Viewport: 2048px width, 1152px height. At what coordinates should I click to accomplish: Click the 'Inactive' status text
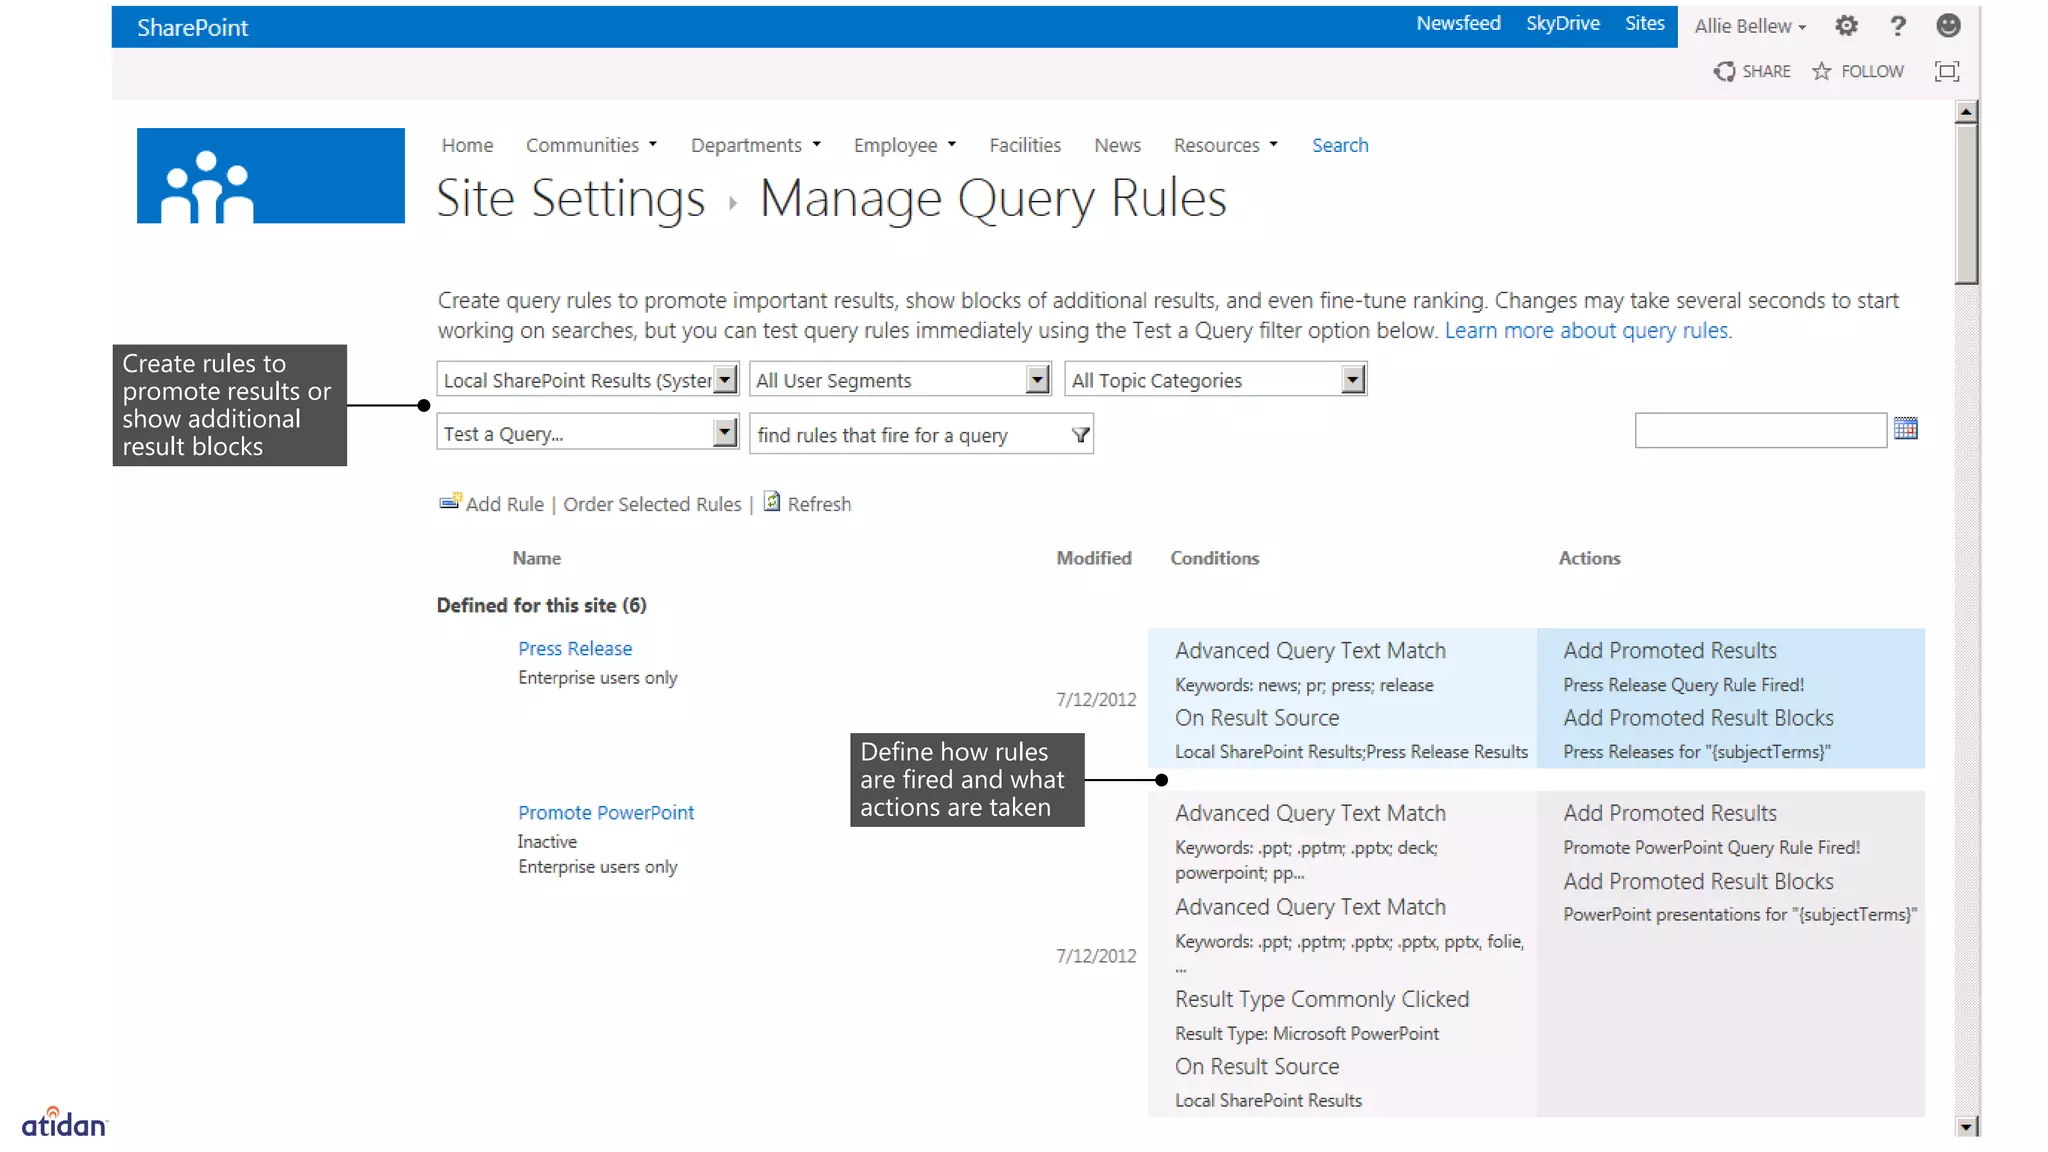click(547, 841)
